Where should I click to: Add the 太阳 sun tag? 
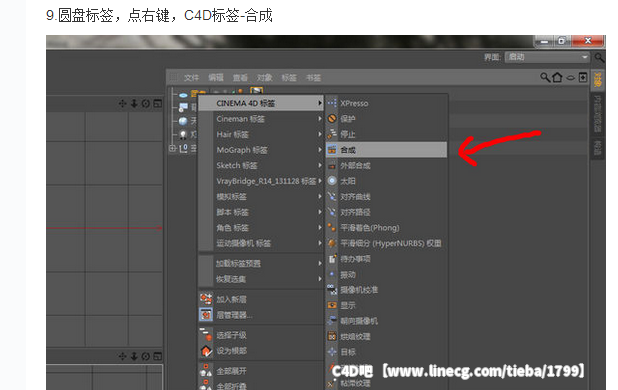tap(386, 181)
